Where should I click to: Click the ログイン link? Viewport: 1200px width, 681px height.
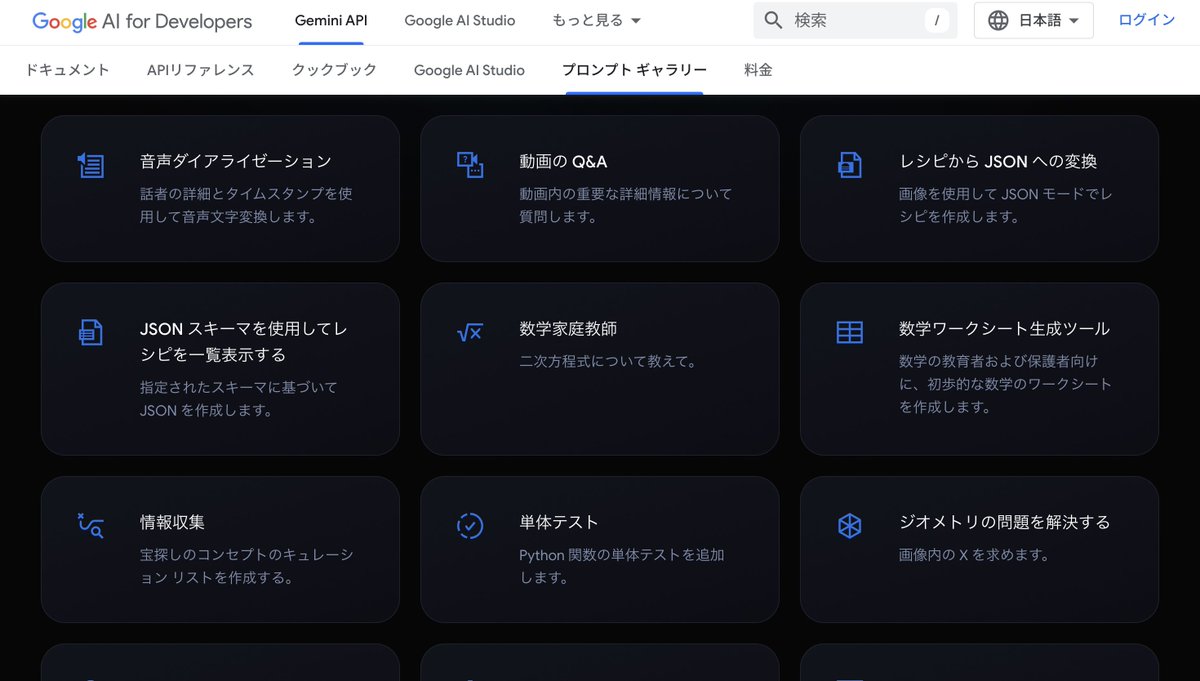click(1146, 19)
